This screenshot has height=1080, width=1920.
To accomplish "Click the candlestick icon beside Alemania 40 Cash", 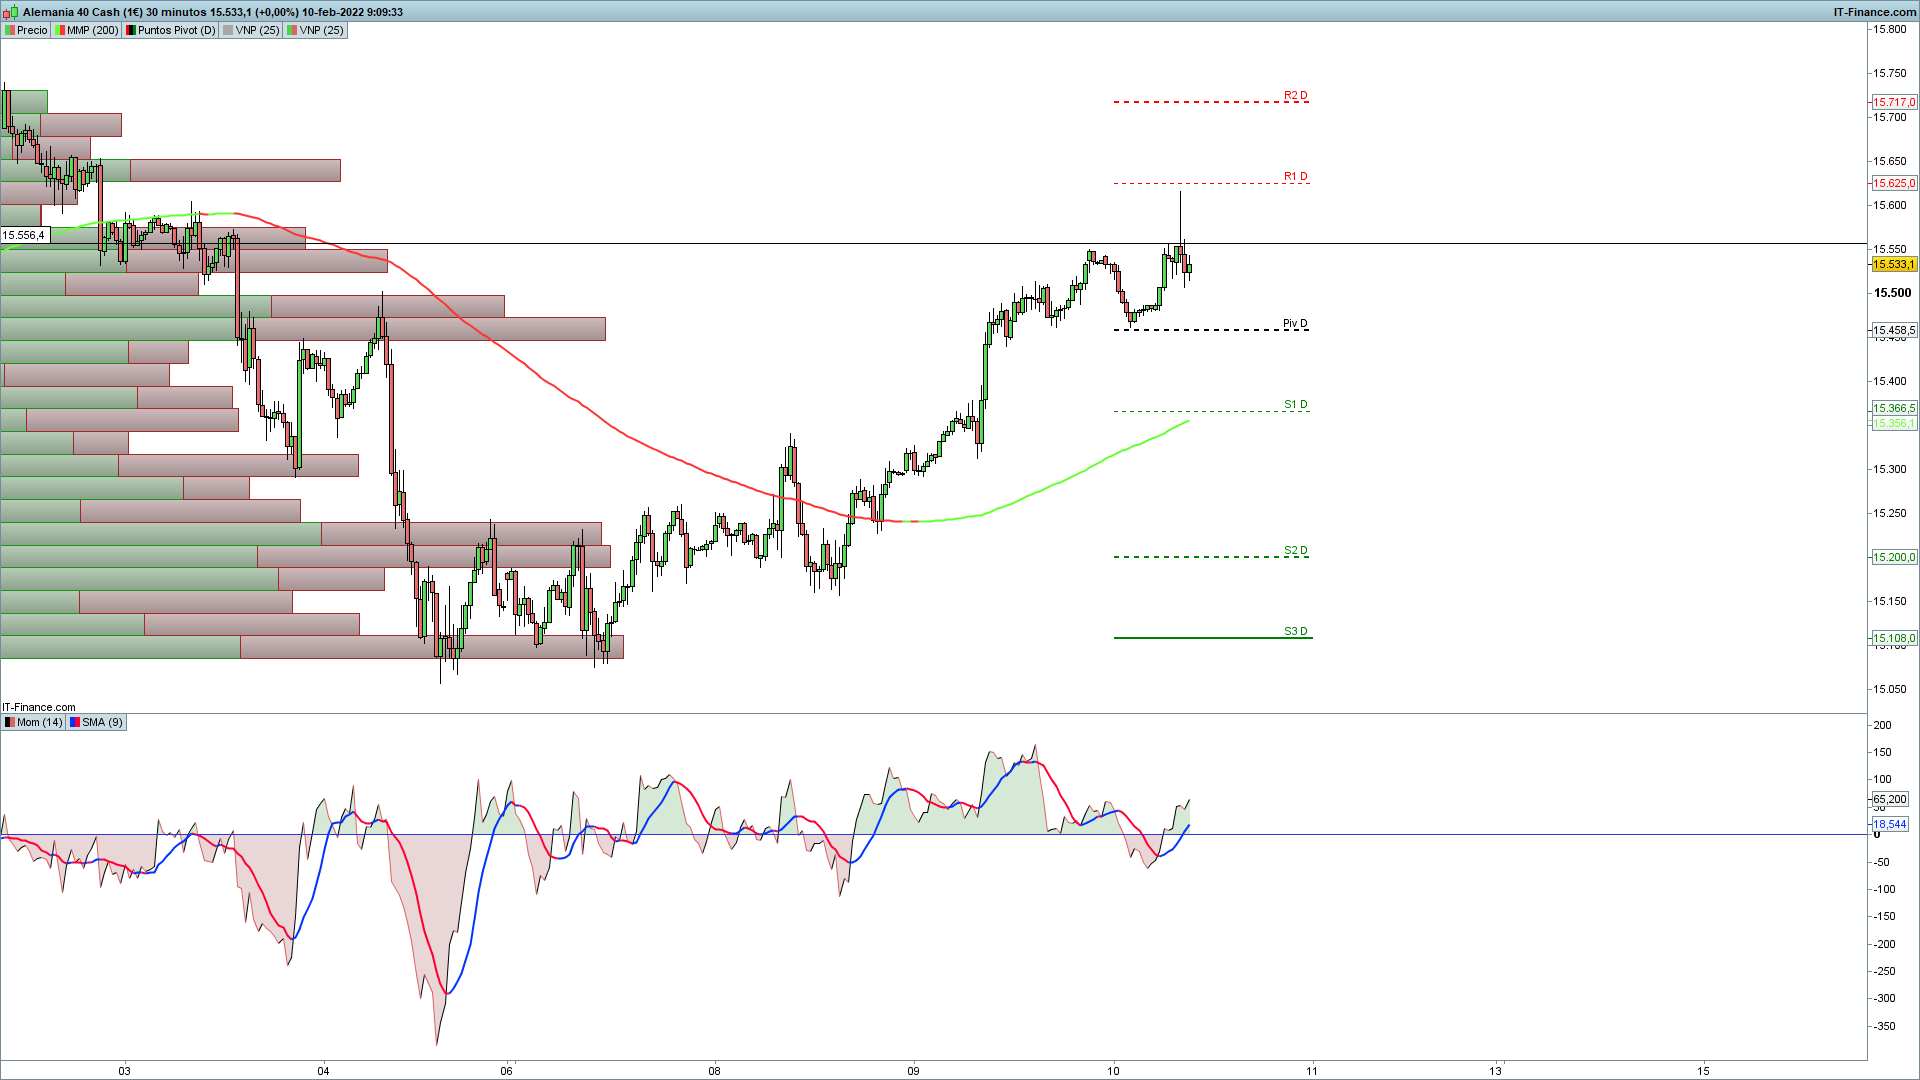I will [x=11, y=12].
